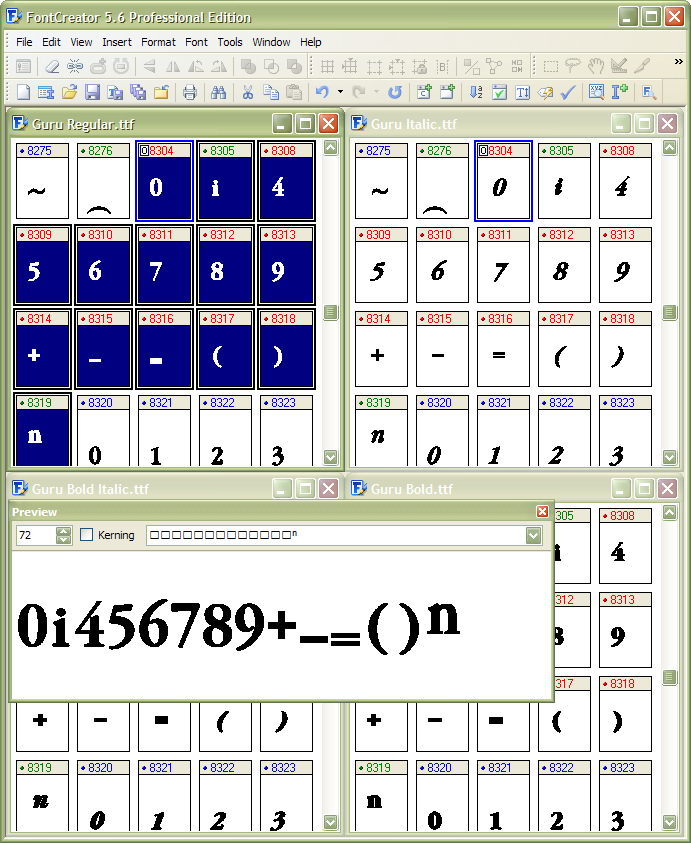
Task: Click the Find binoculars icon
Action: tap(218, 92)
